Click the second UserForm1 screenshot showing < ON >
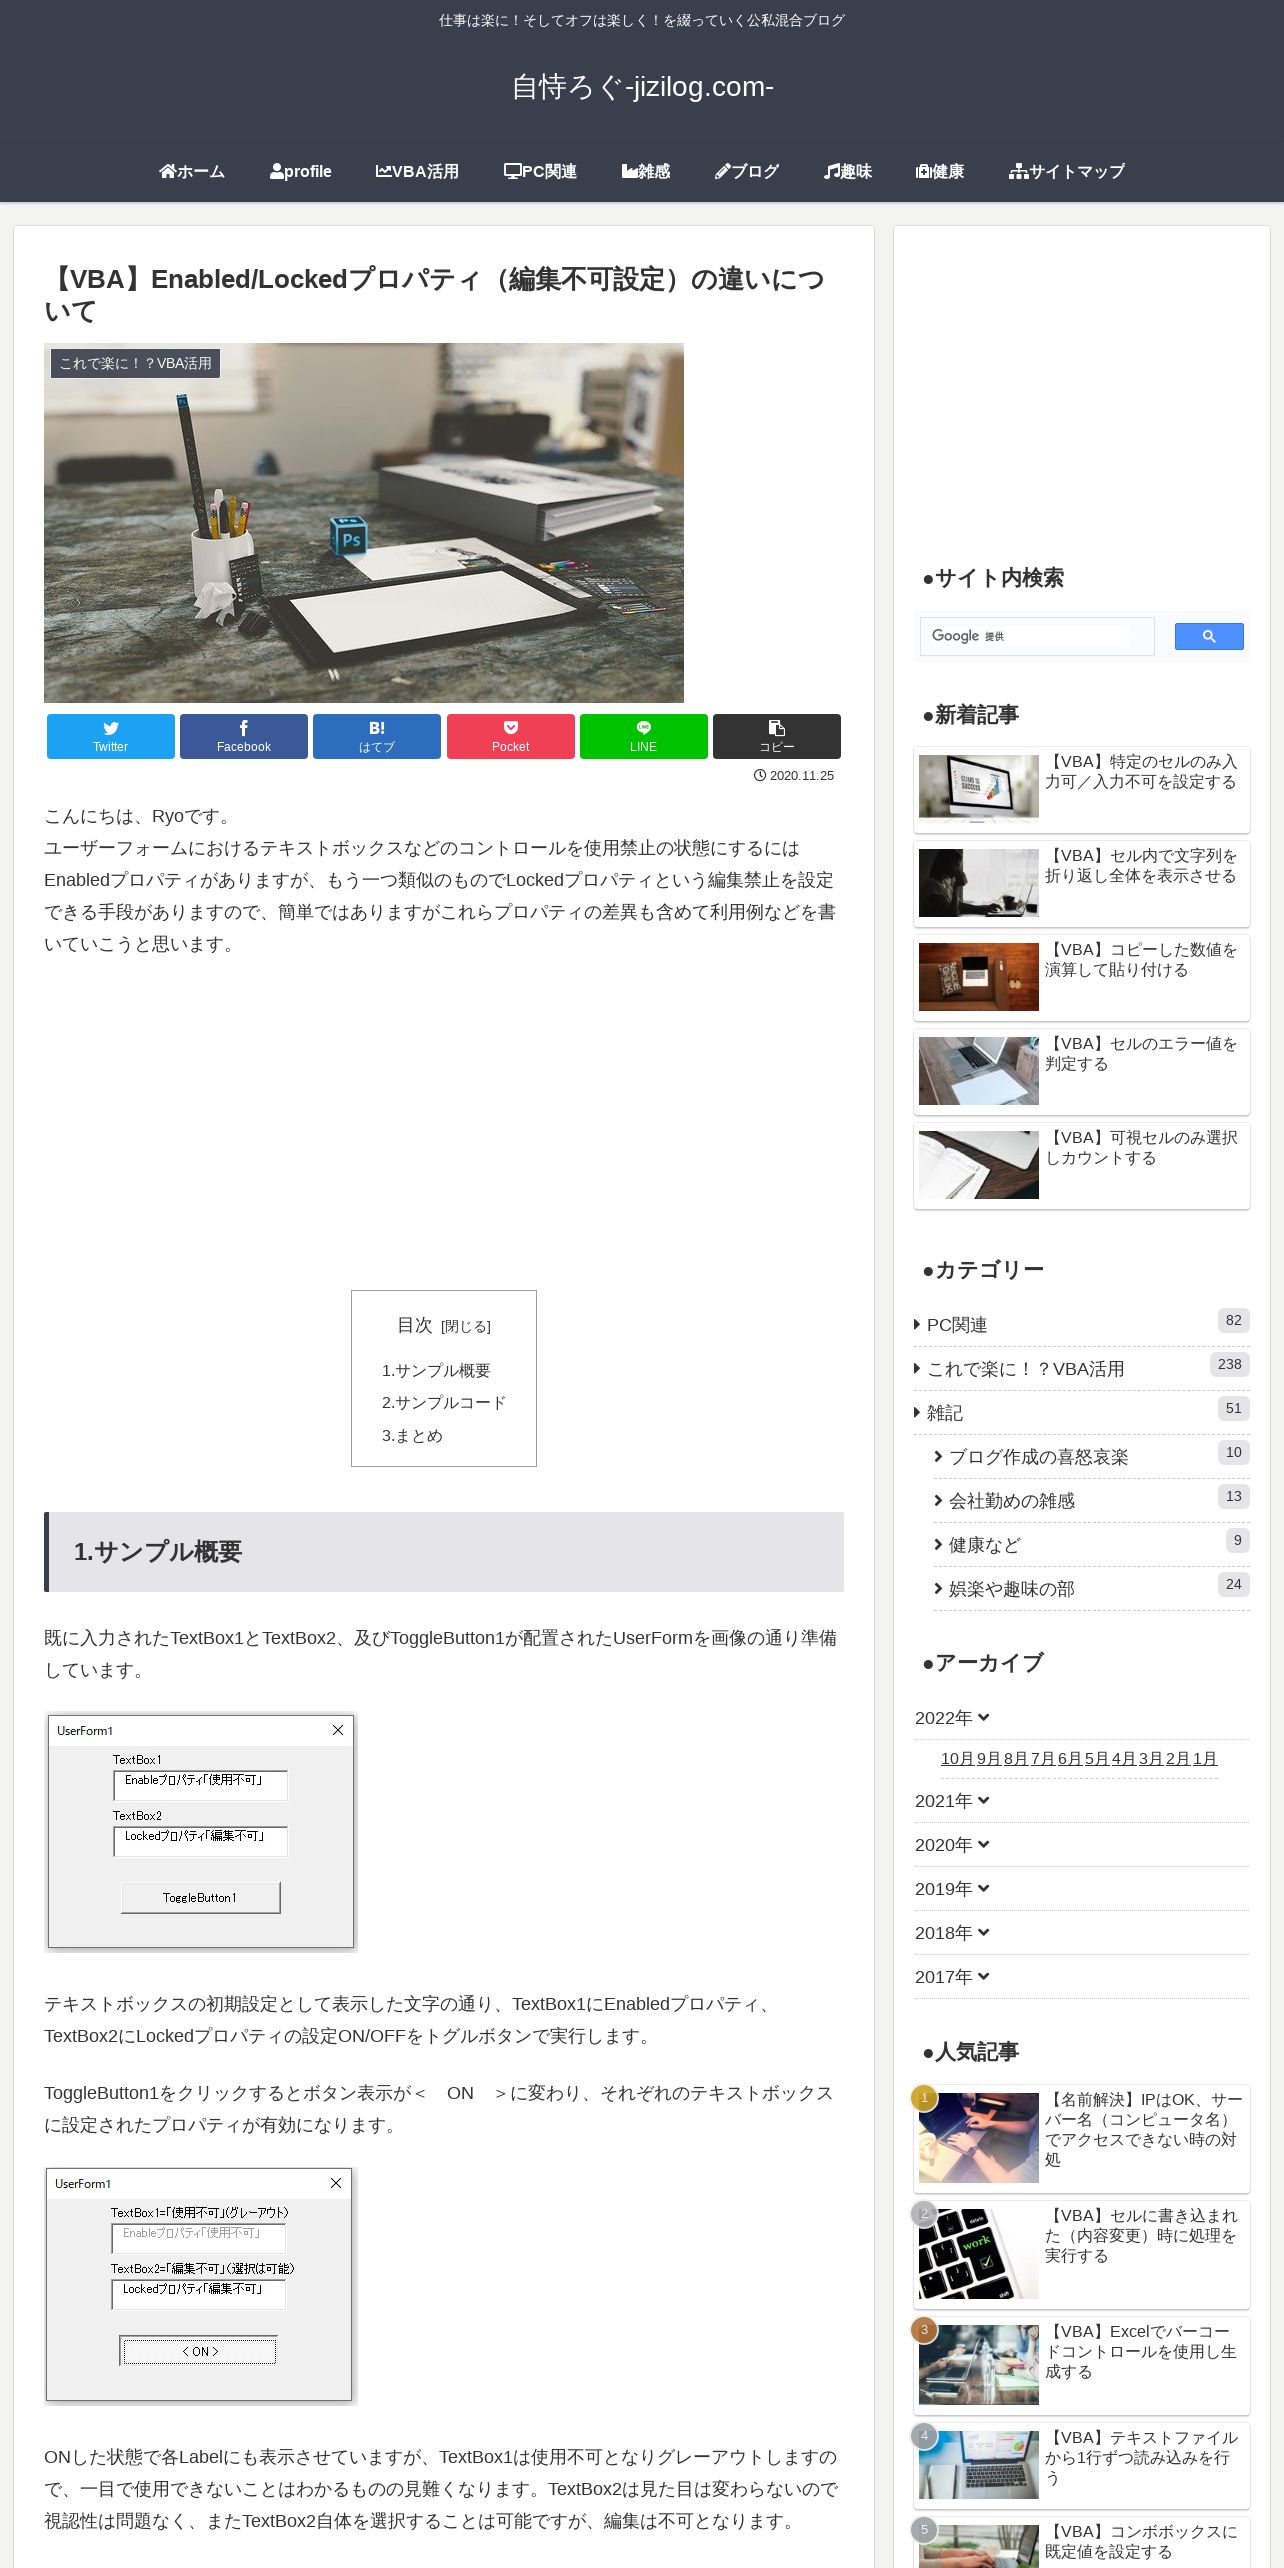 click(x=200, y=2285)
